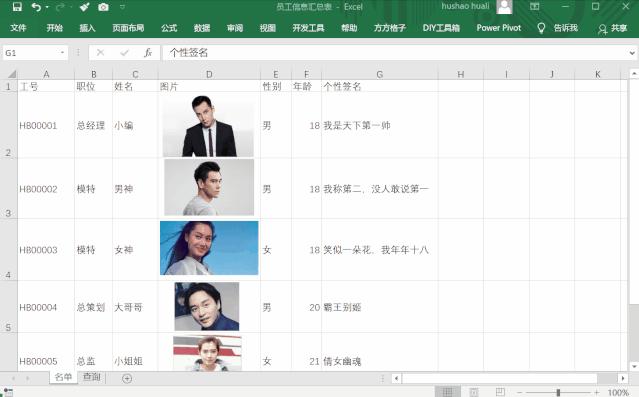This screenshot has height=397, width=639.
Task: Switch to the 开发工具 ribbon tab
Action: point(308,28)
